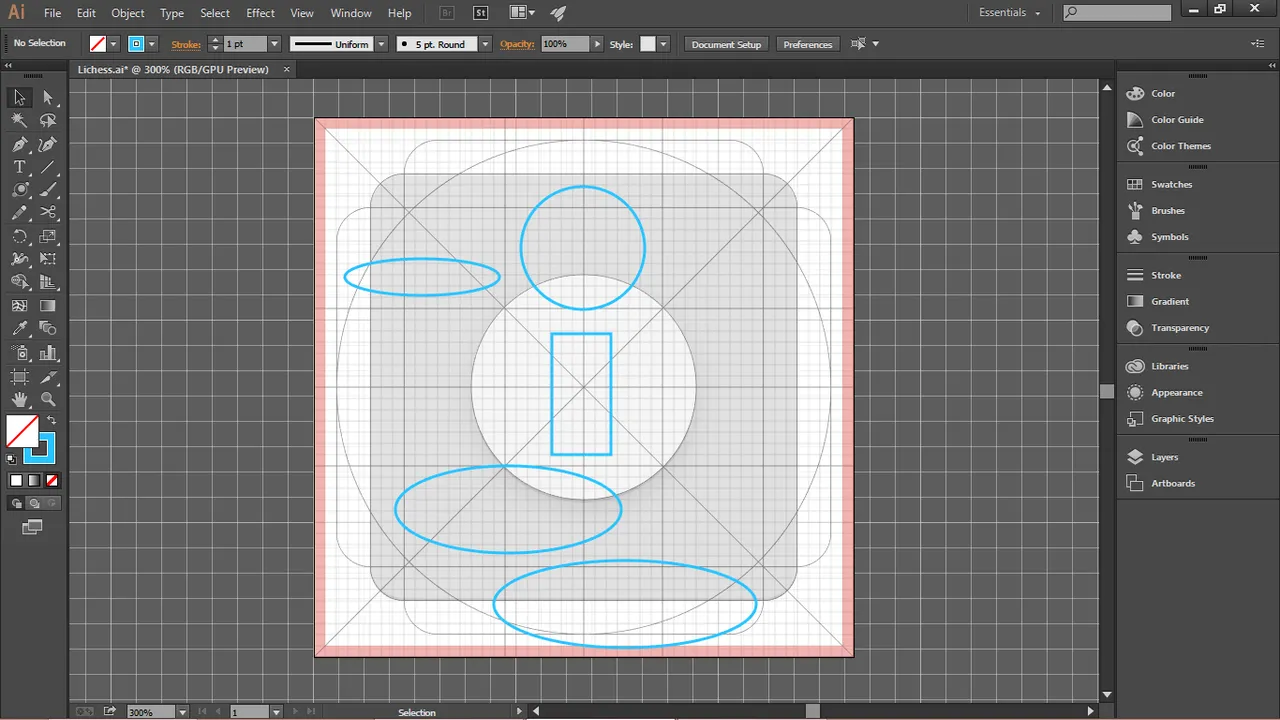This screenshot has height=720, width=1280.
Task: Open GPU Performance rocket icon
Action: coord(558,13)
